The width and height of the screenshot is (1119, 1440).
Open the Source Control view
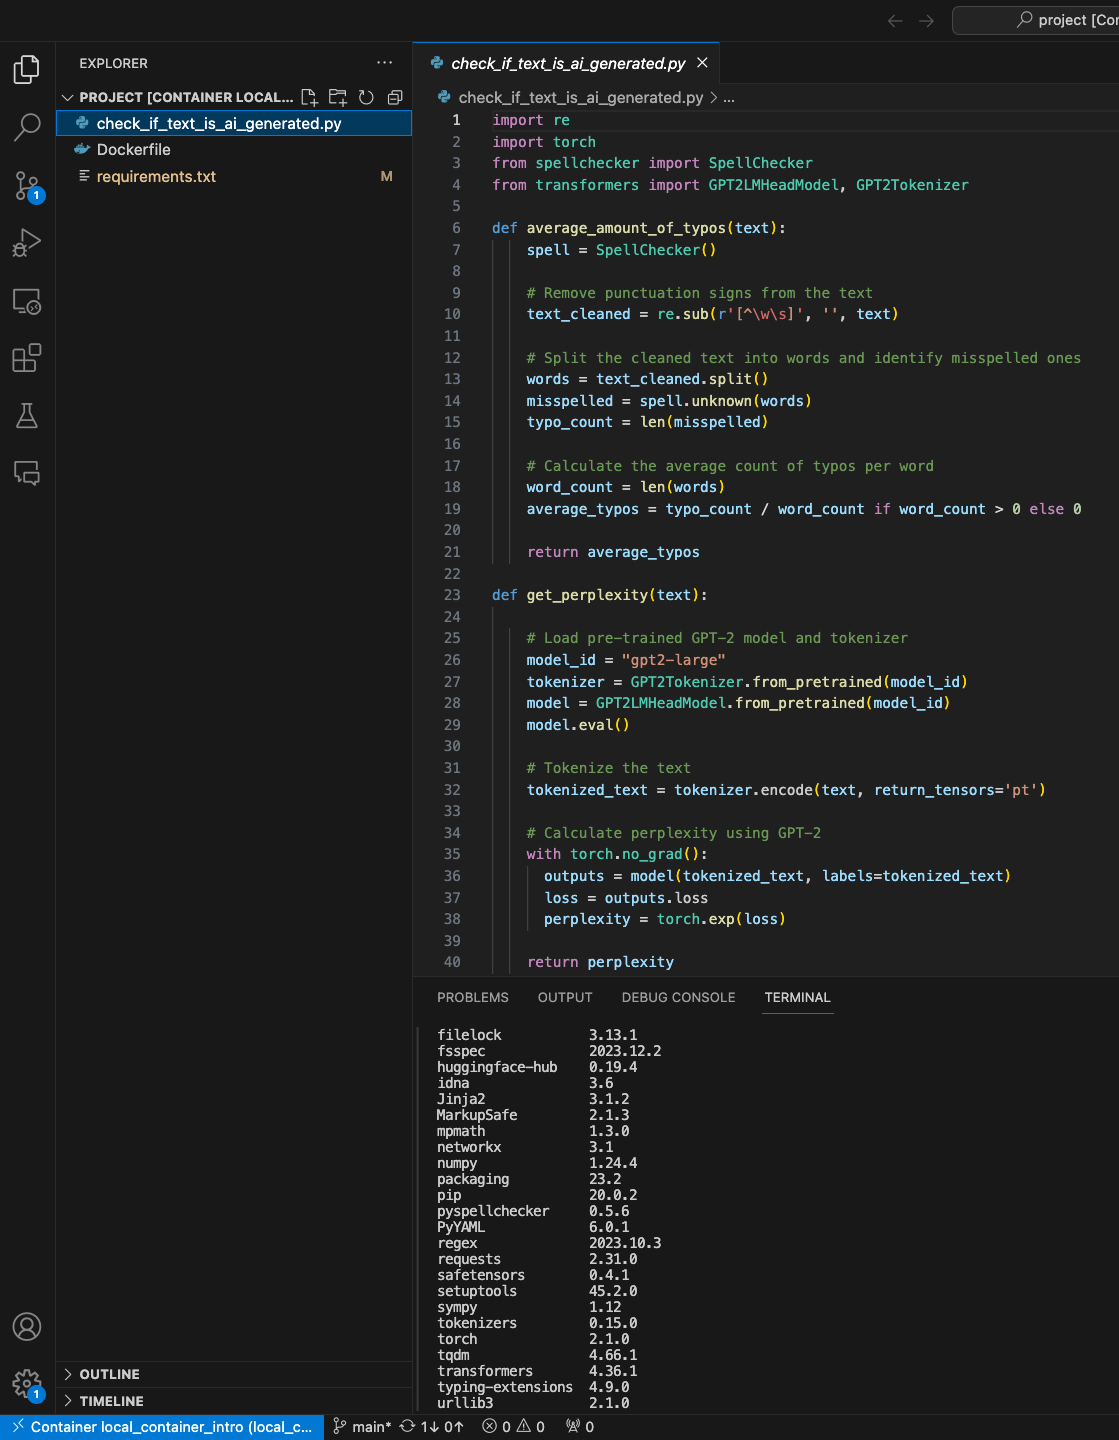coord(27,185)
